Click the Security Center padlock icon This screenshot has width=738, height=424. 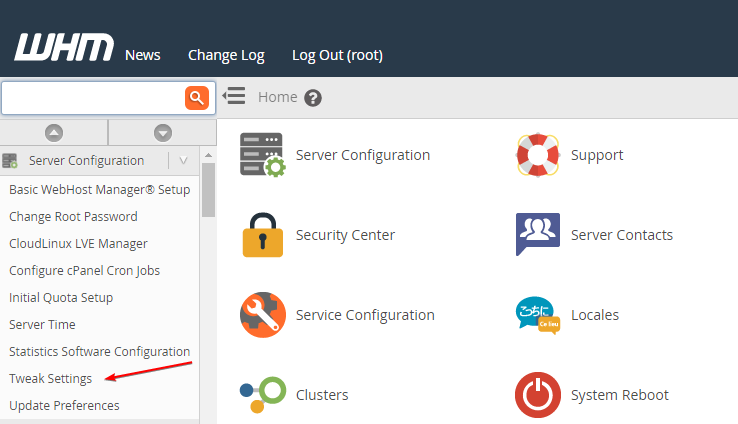tap(263, 235)
